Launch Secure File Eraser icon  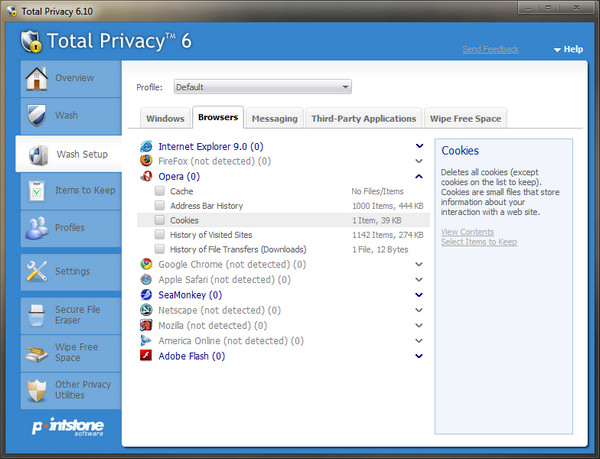click(x=36, y=316)
